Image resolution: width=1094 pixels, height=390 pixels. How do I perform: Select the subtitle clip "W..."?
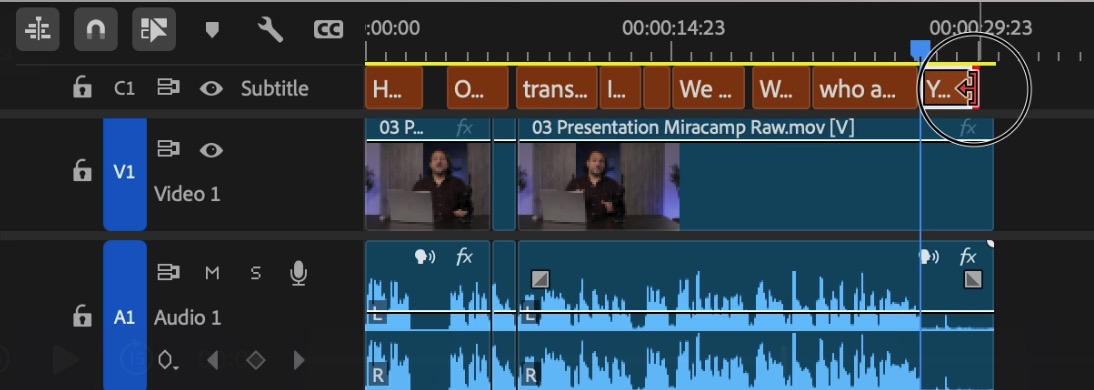781,89
